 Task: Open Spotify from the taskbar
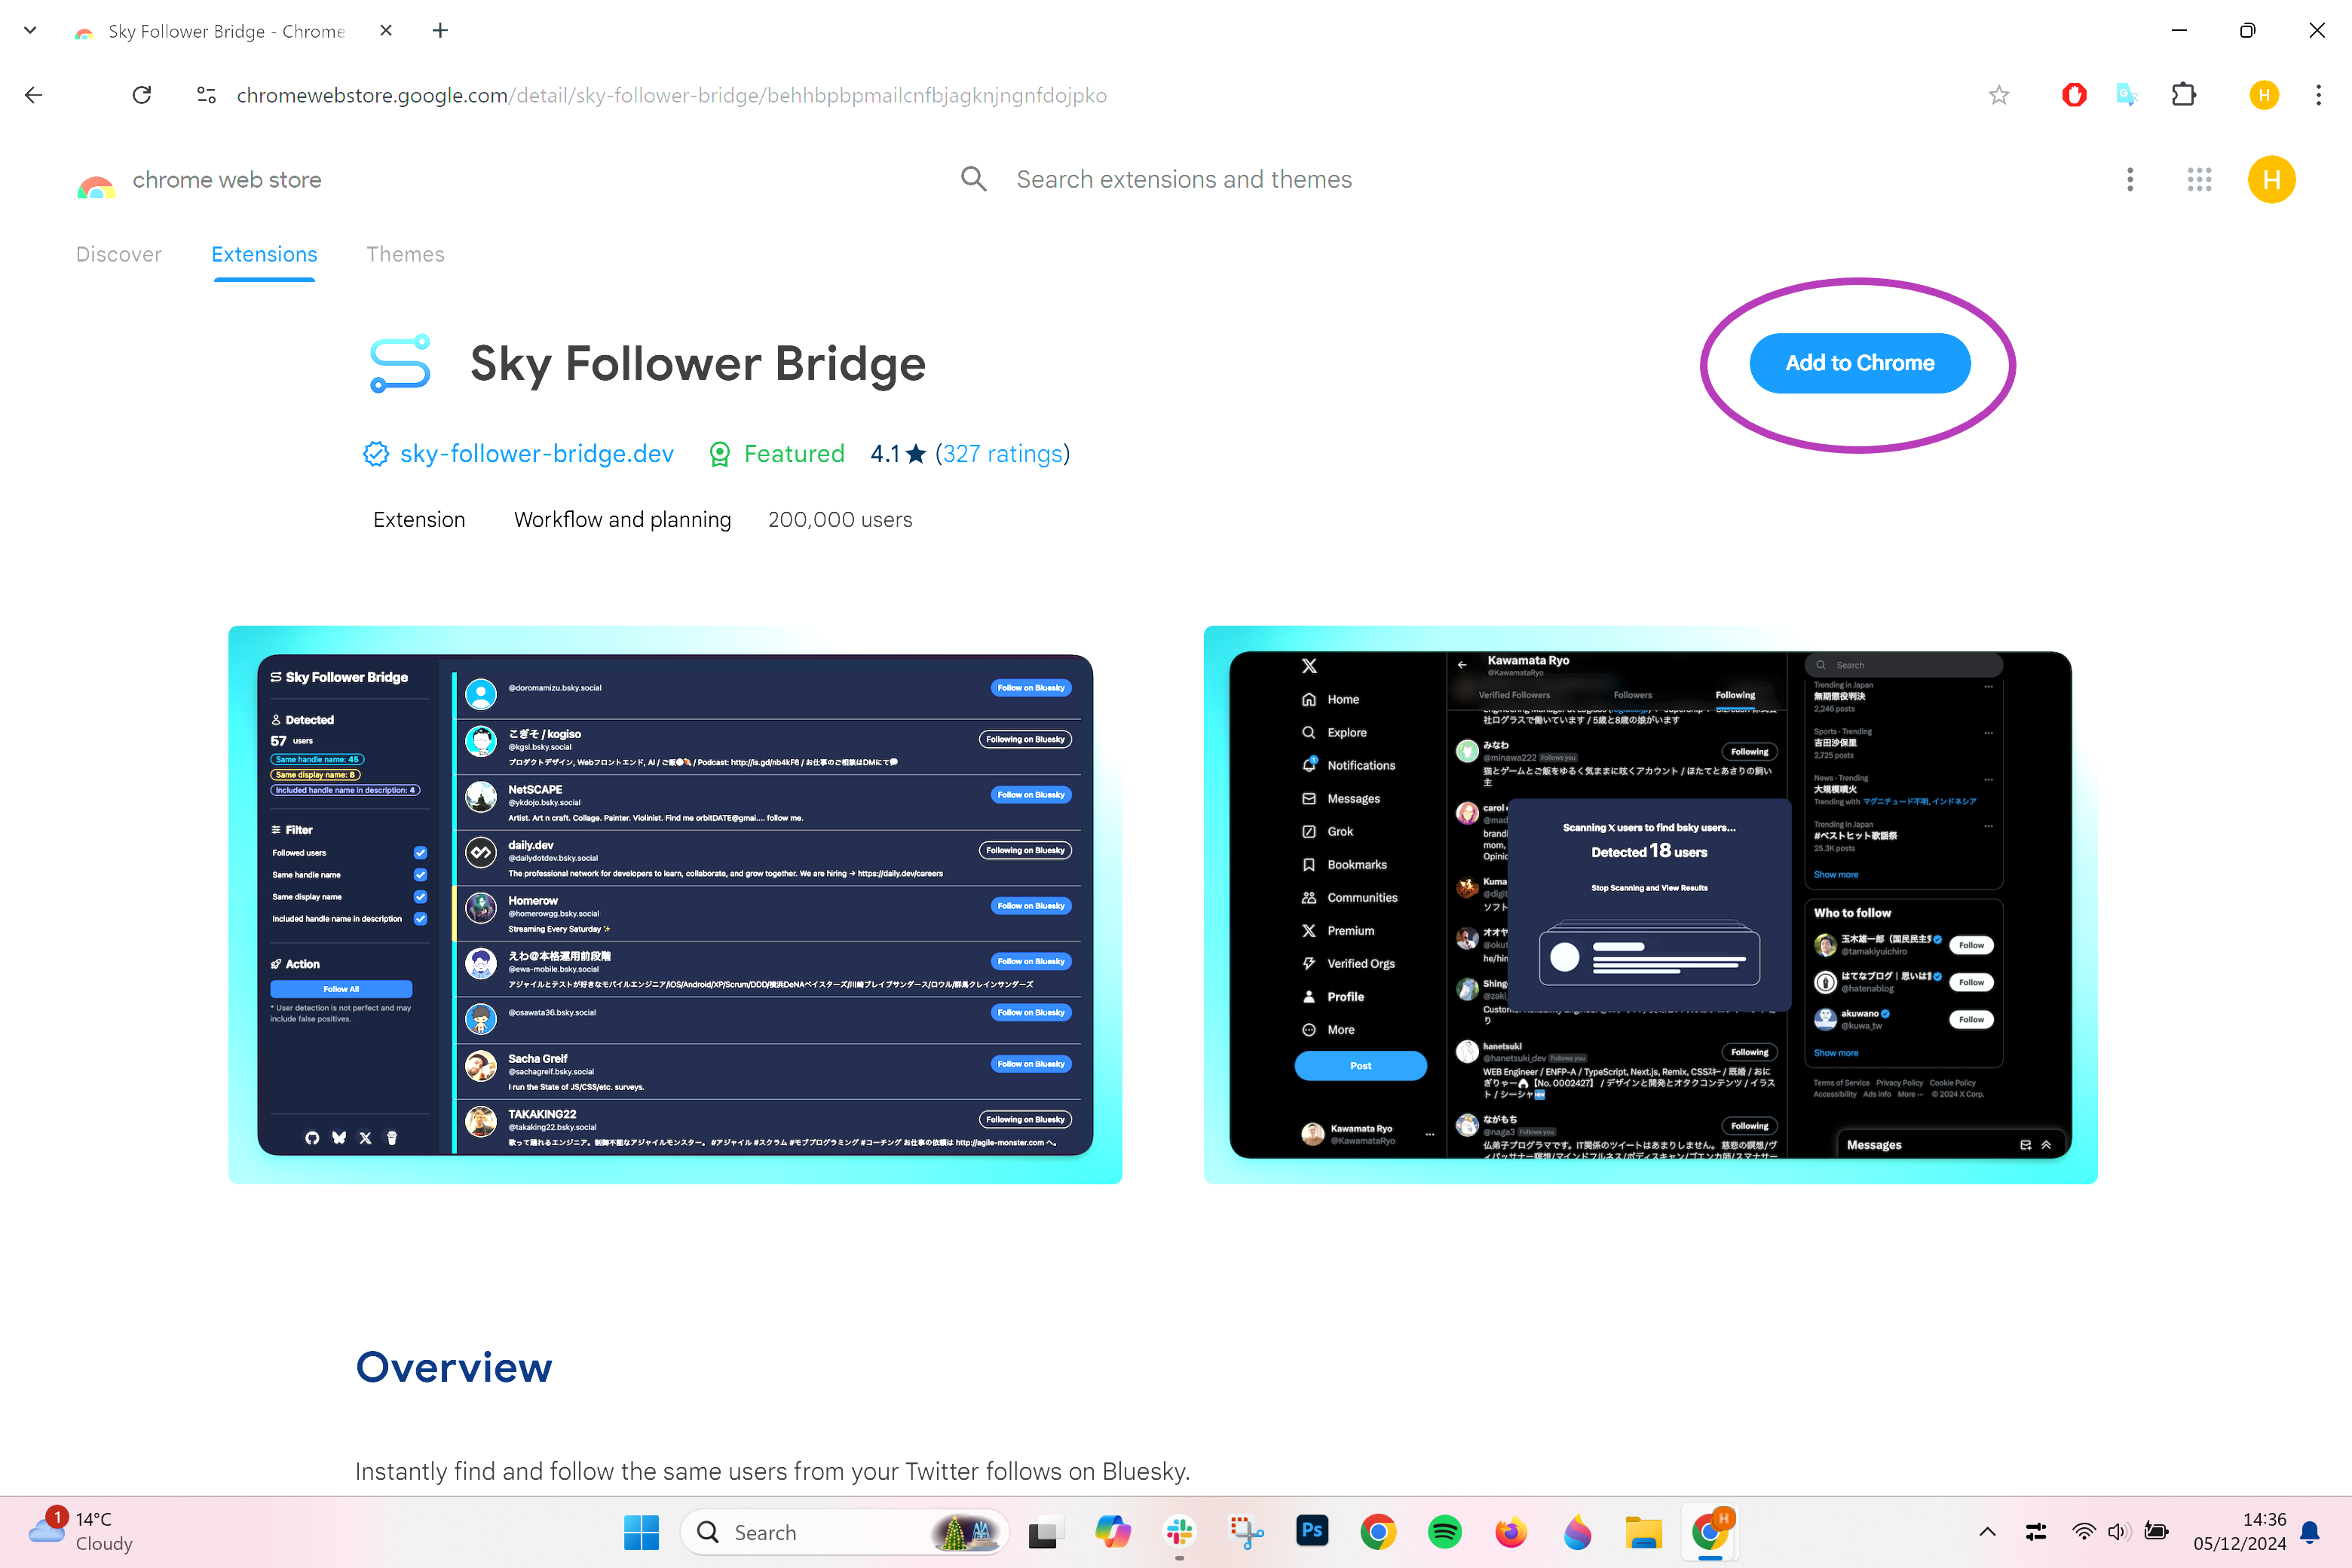tap(1445, 1532)
